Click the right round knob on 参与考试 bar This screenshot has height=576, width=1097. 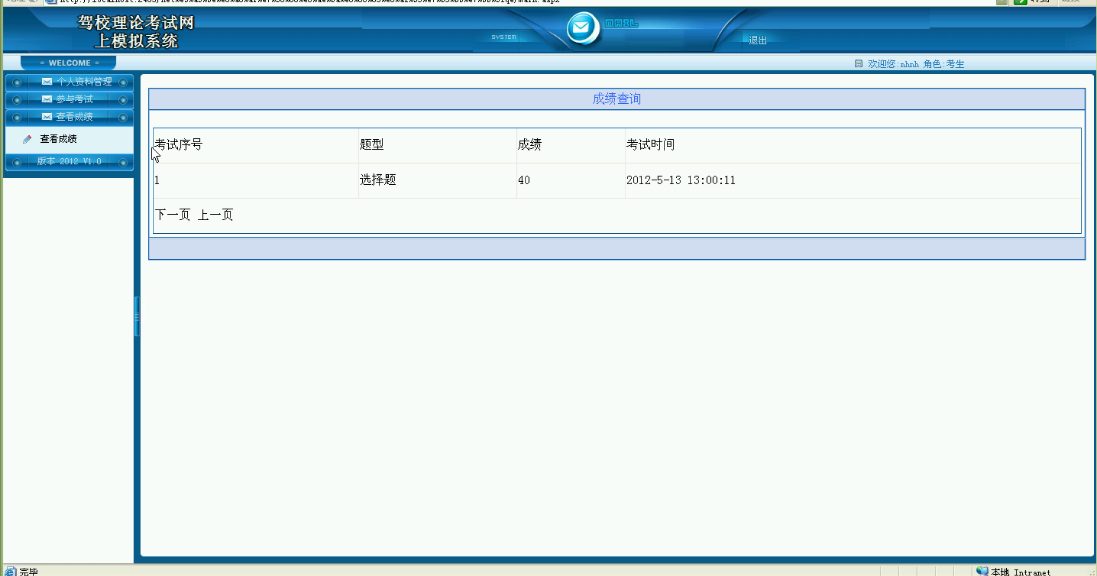point(123,99)
